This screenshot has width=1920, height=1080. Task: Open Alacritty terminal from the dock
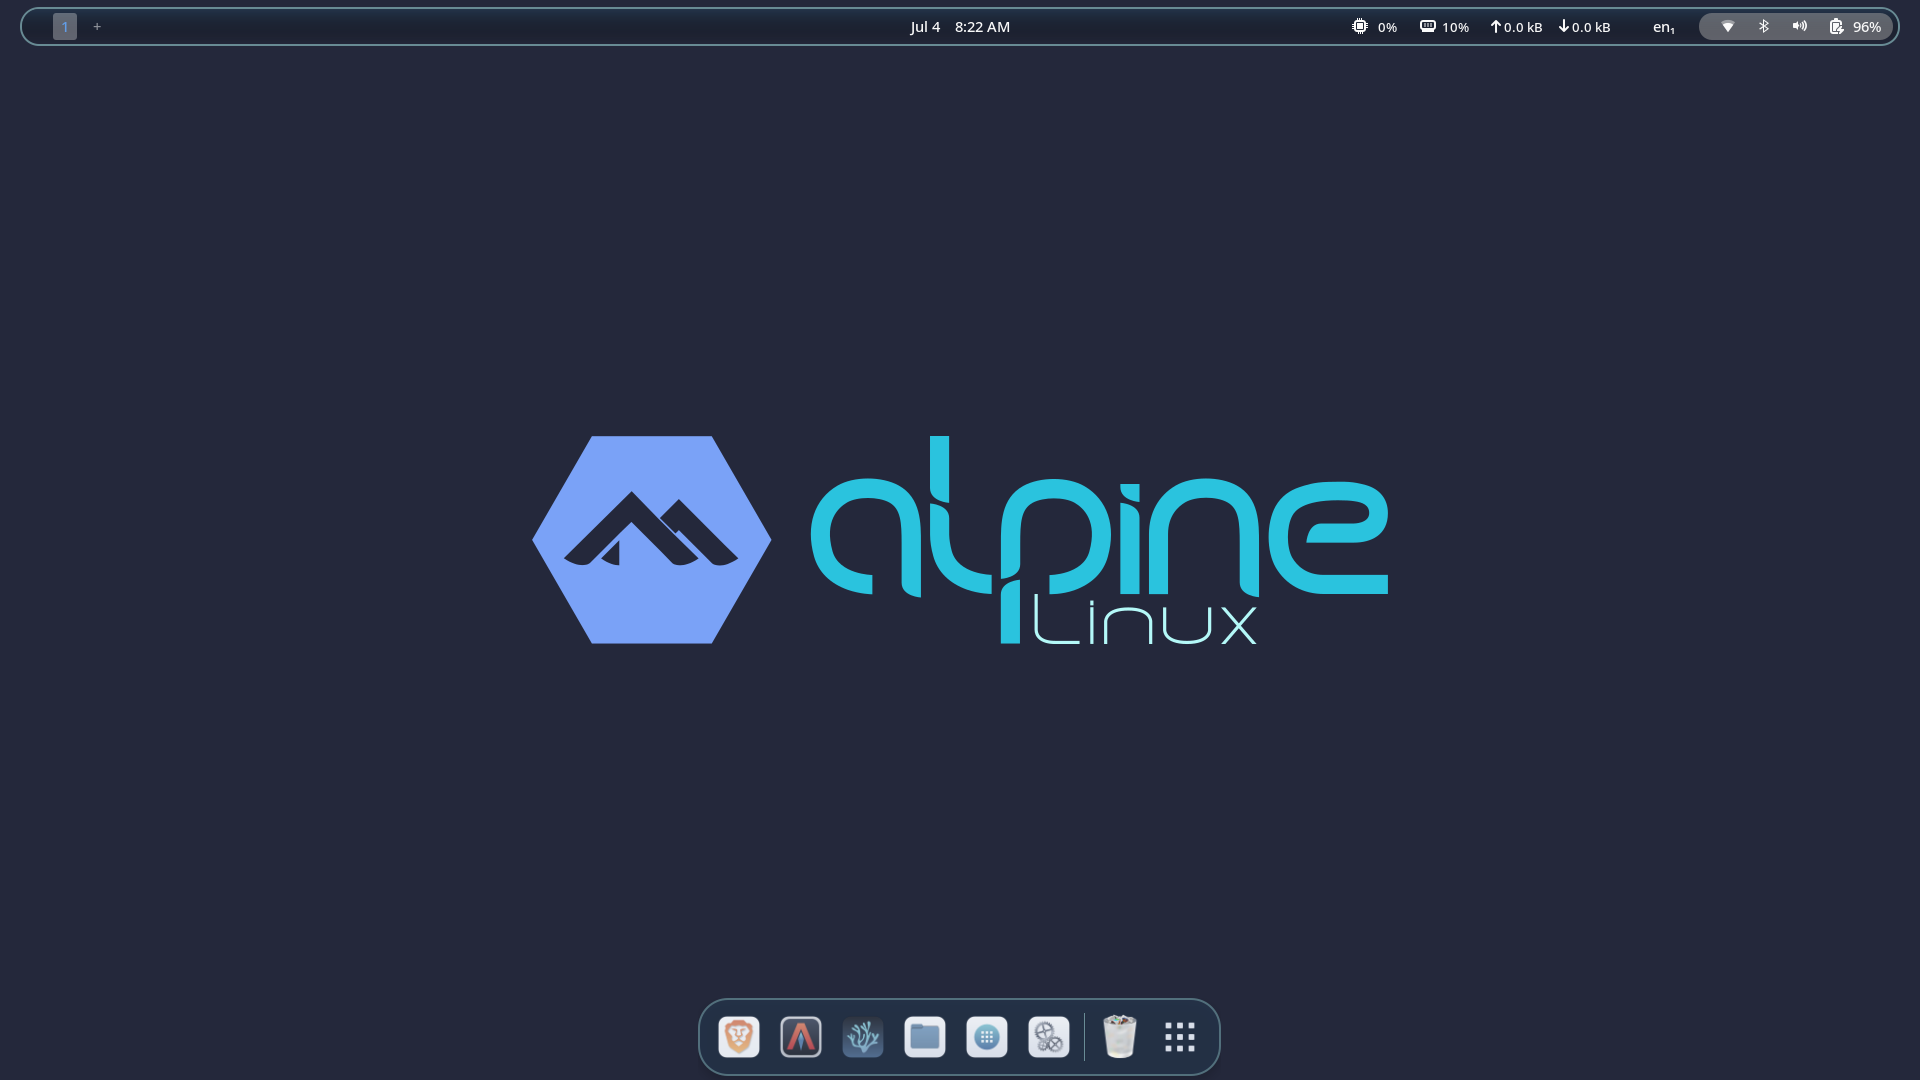[x=801, y=1037]
